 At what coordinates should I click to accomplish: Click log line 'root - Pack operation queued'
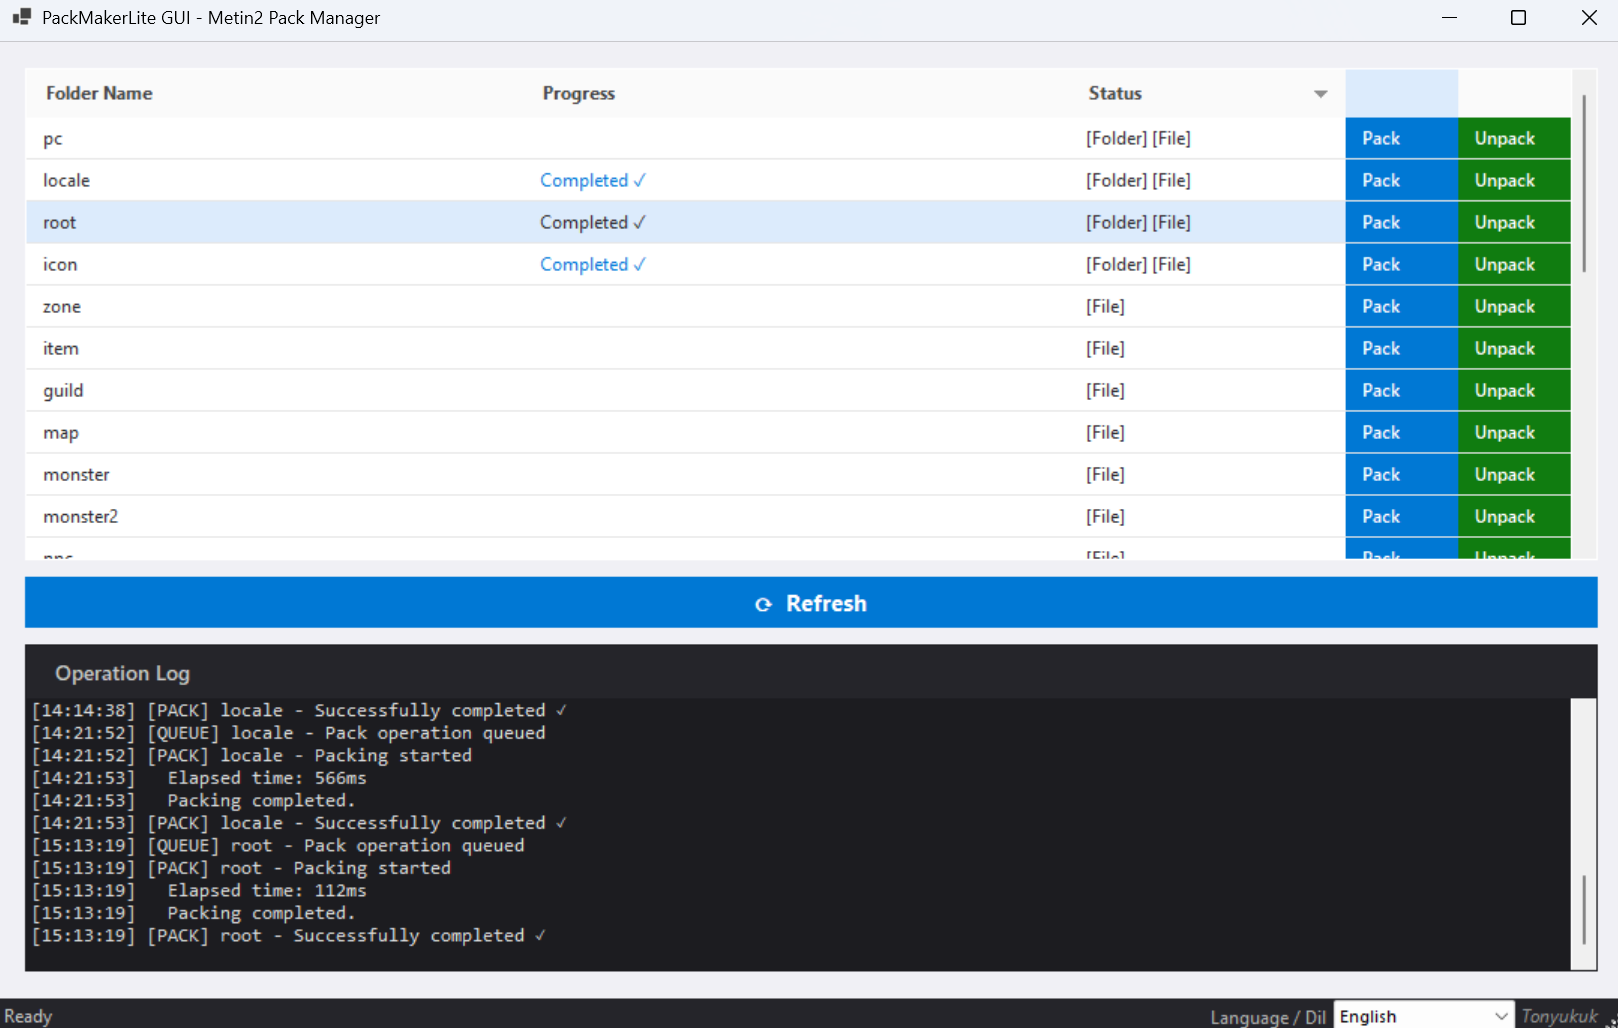378,846
